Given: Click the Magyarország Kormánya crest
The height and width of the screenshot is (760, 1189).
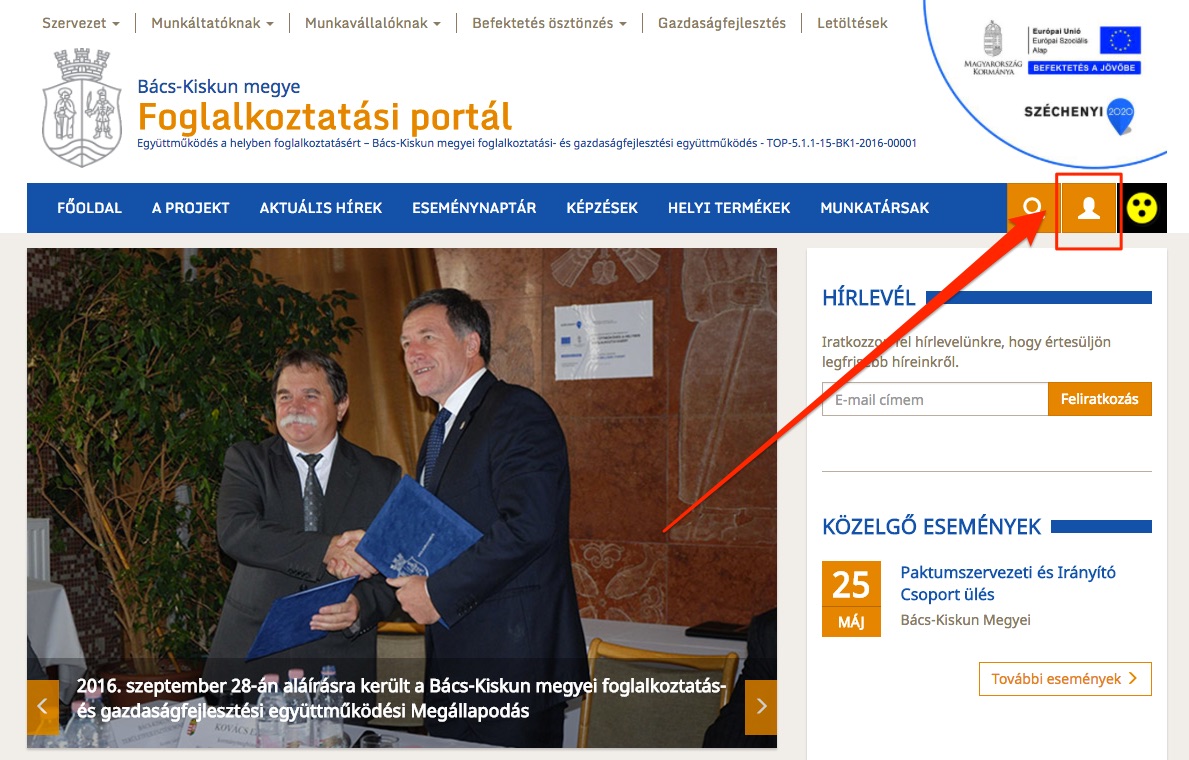Looking at the screenshot, I should tap(993, 48).
